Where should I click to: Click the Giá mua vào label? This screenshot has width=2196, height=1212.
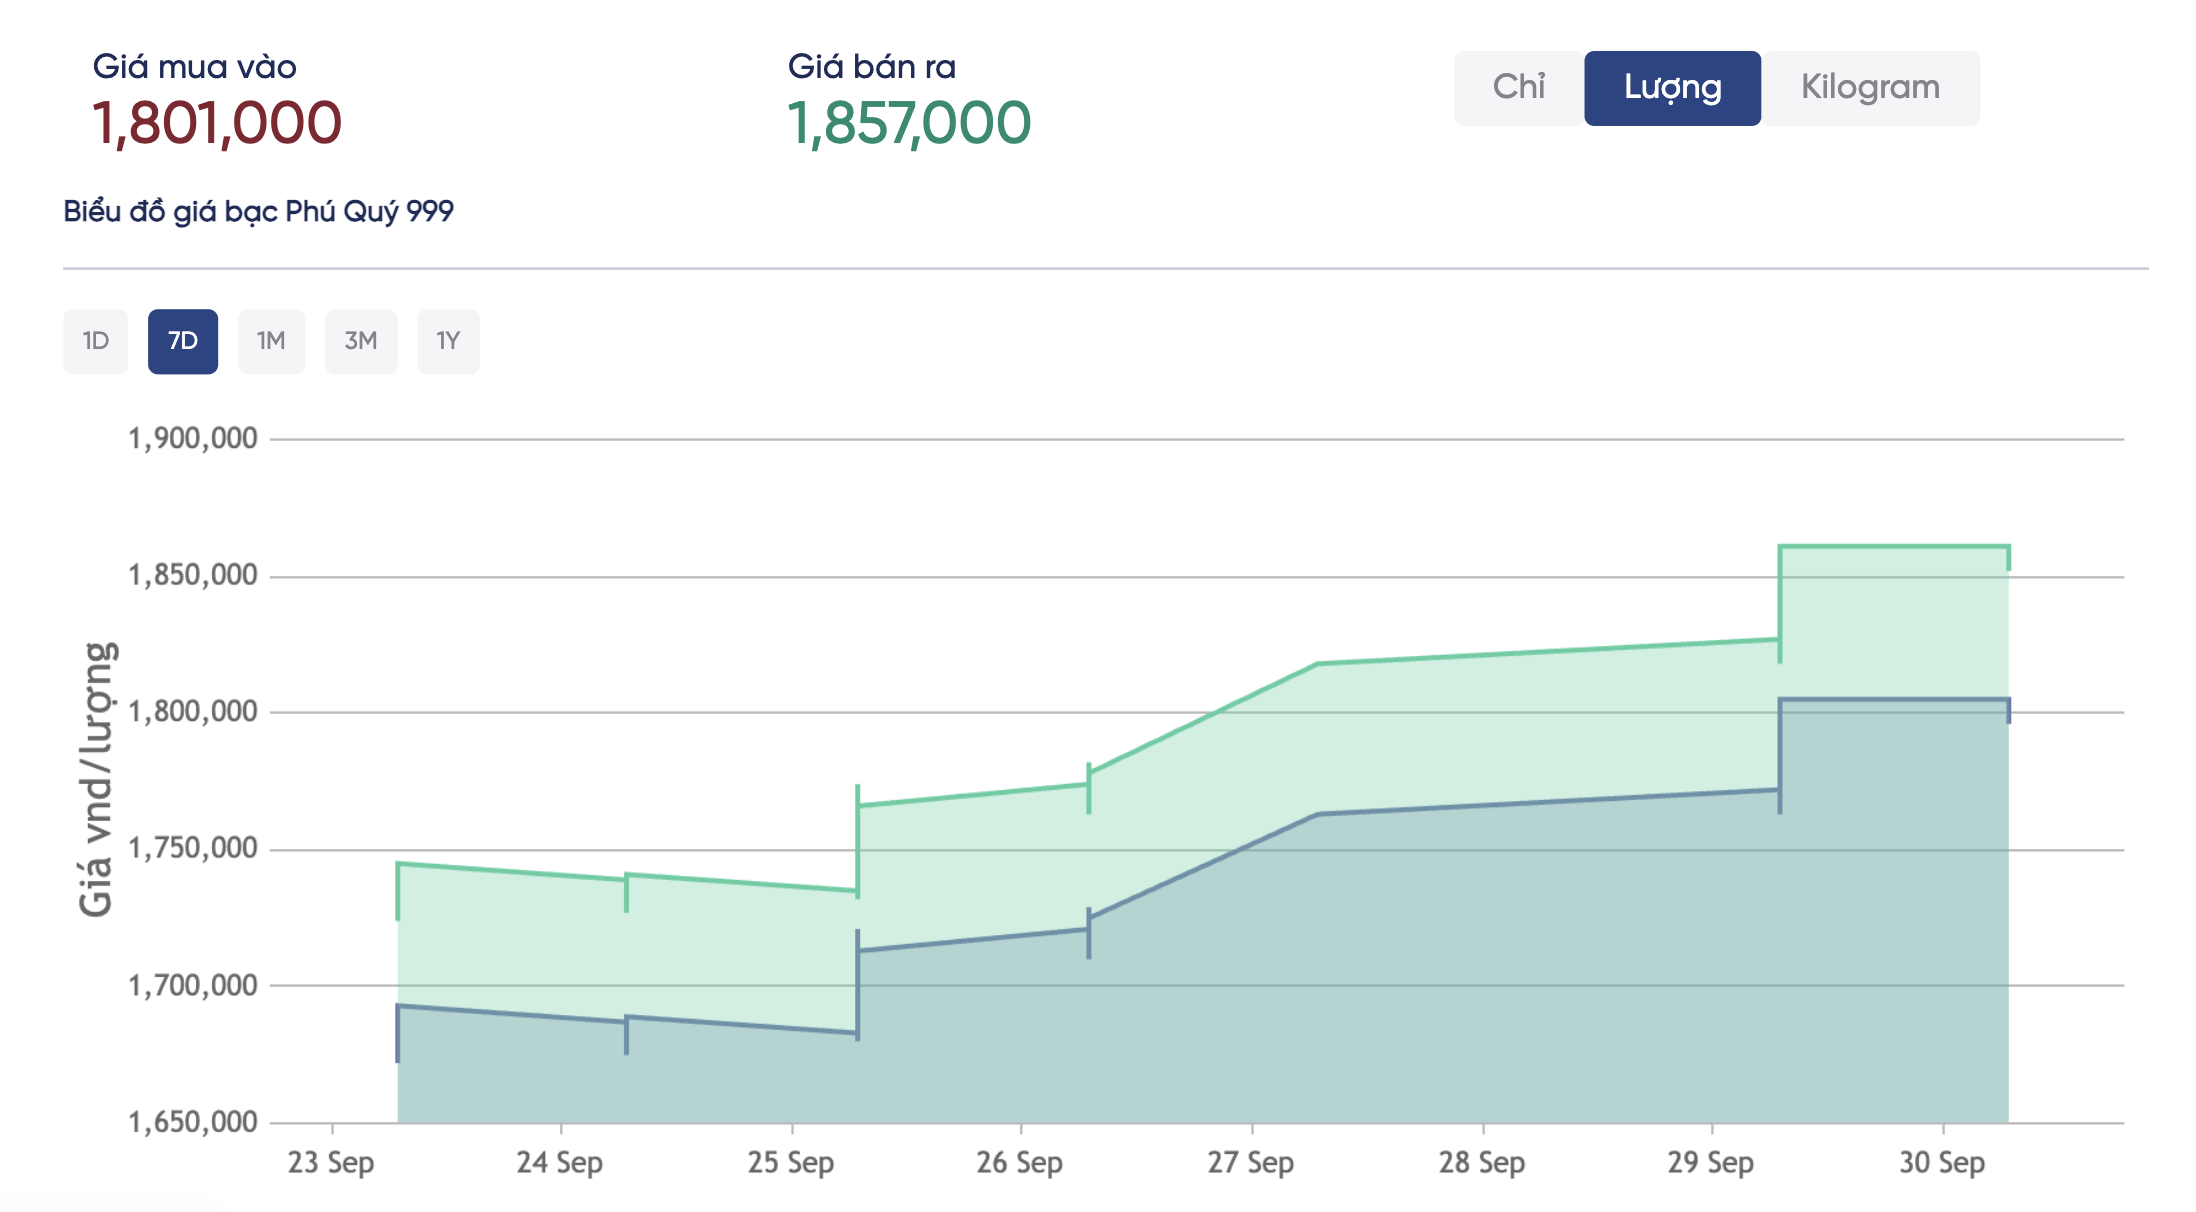(x=195, y=67)
